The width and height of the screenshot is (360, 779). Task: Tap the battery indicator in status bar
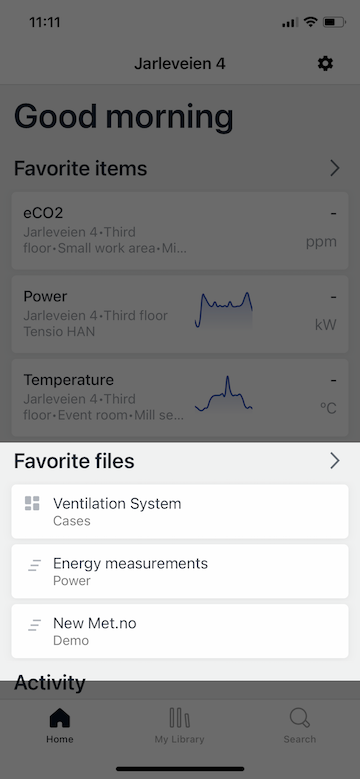click(334, 22)
